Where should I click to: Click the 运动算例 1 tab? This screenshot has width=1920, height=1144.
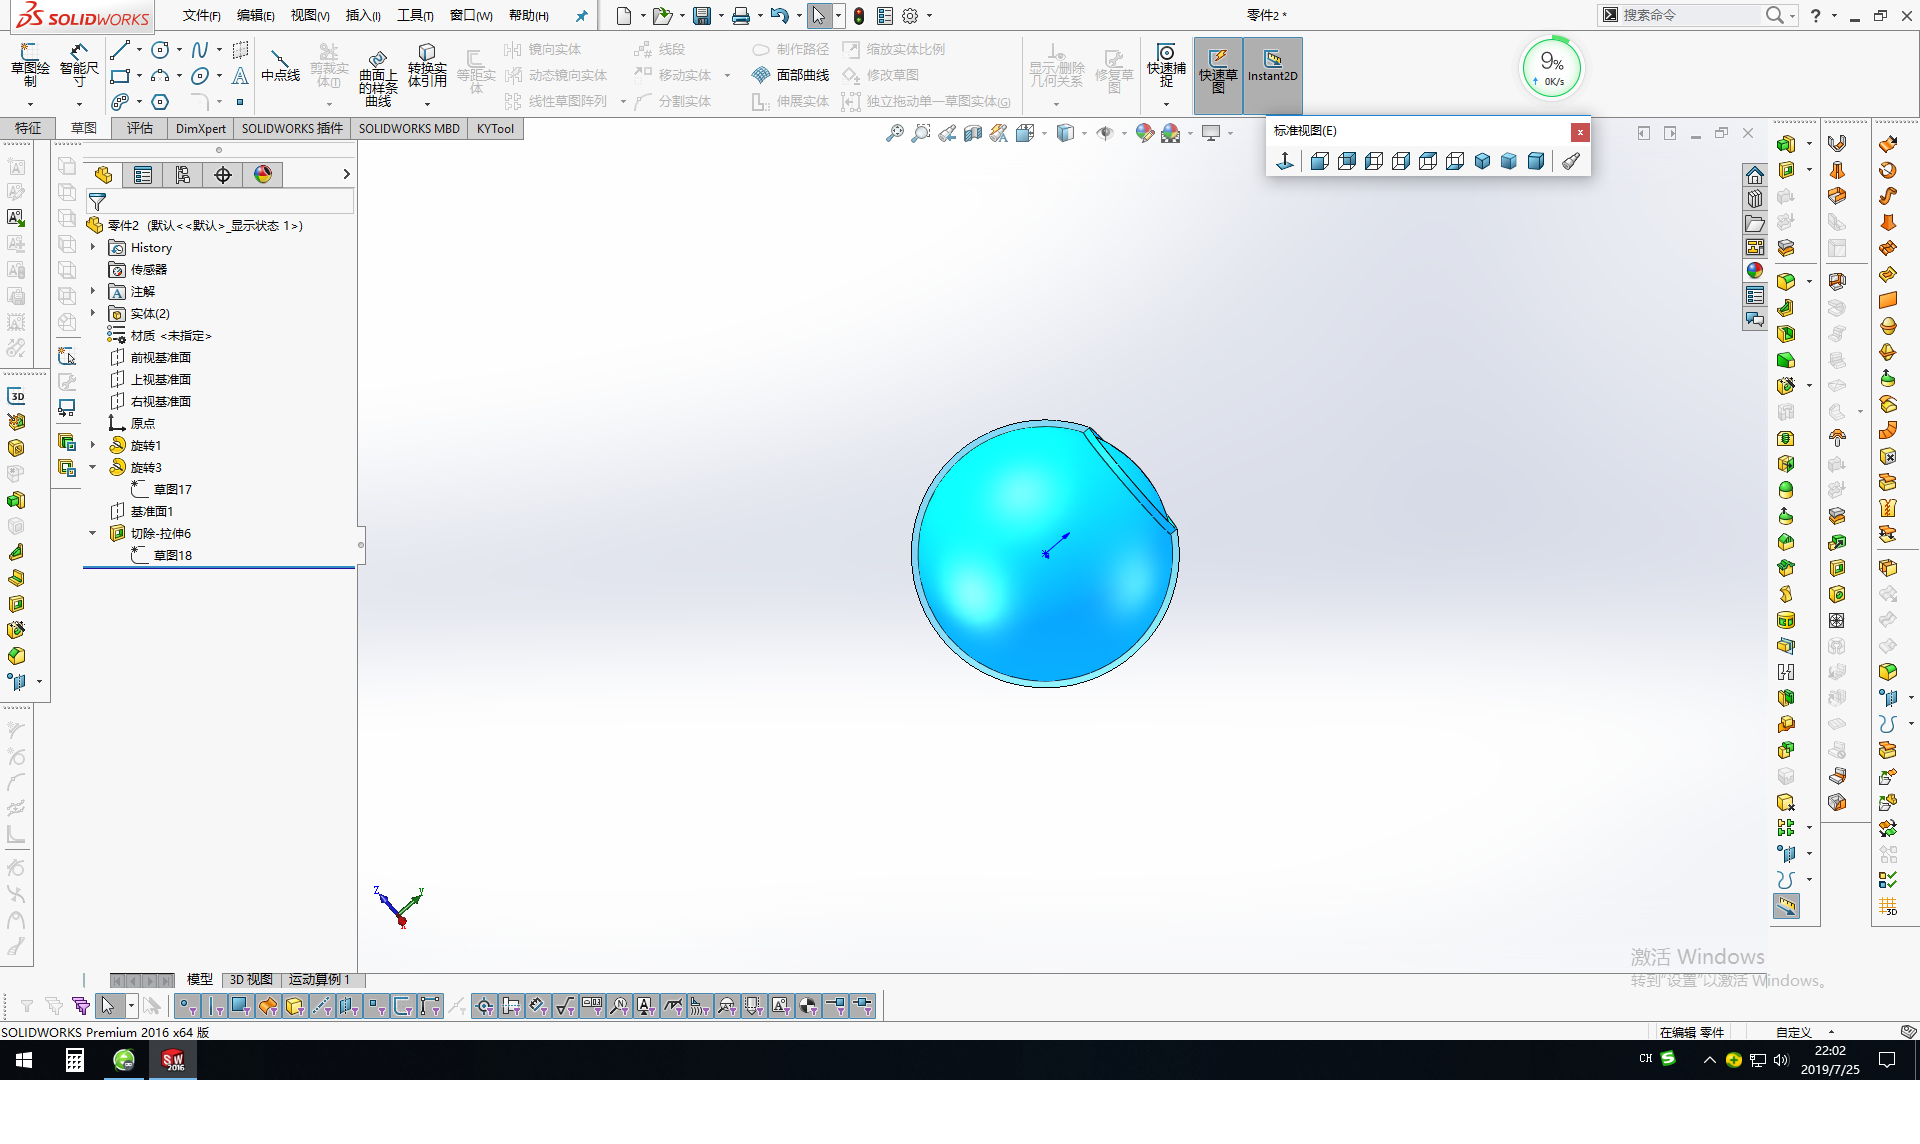pyautogui.click(x=319, y=979)
